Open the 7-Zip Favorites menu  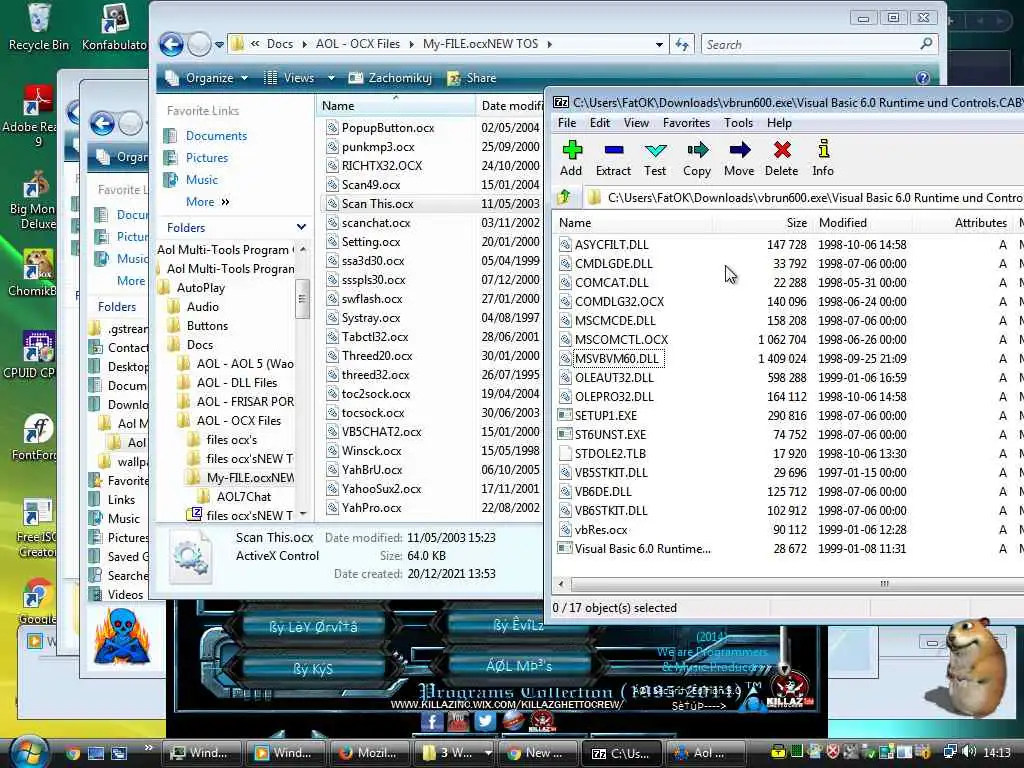(686, 123)
